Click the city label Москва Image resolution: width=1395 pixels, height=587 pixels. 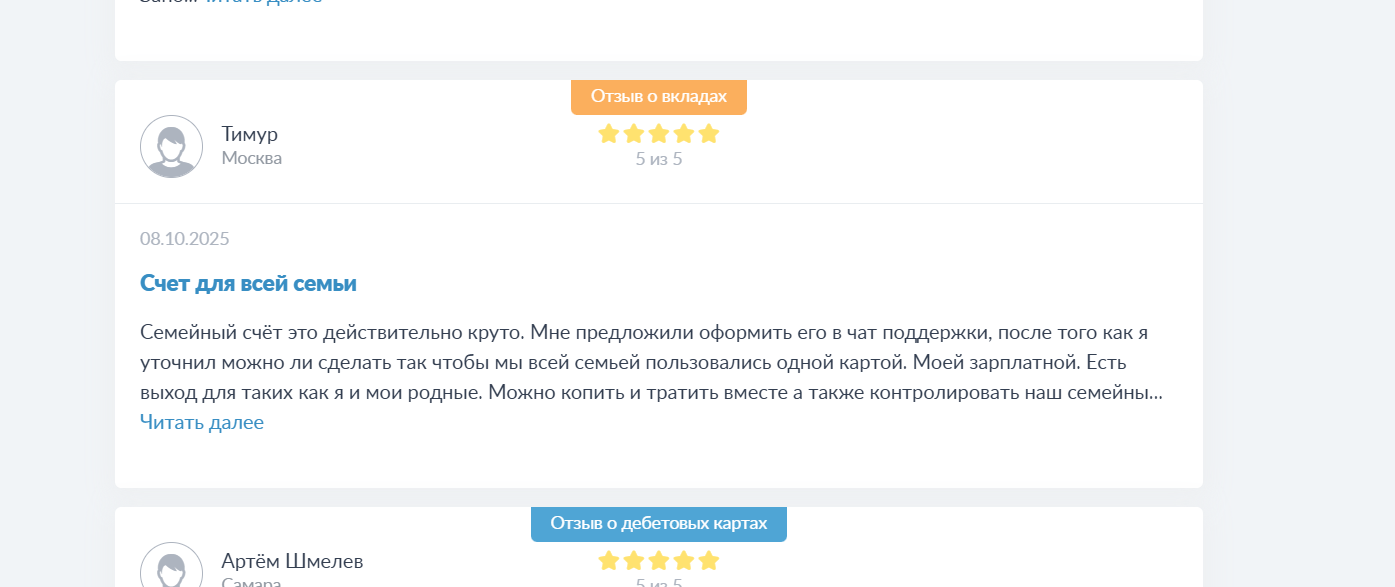coord(252,158)
